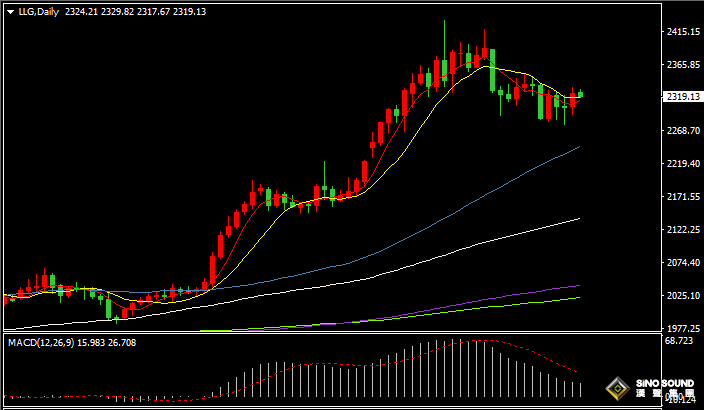The image size is (704, 410).
Task: Click the tallest green candle wick at peak
Action: [445, 35]
